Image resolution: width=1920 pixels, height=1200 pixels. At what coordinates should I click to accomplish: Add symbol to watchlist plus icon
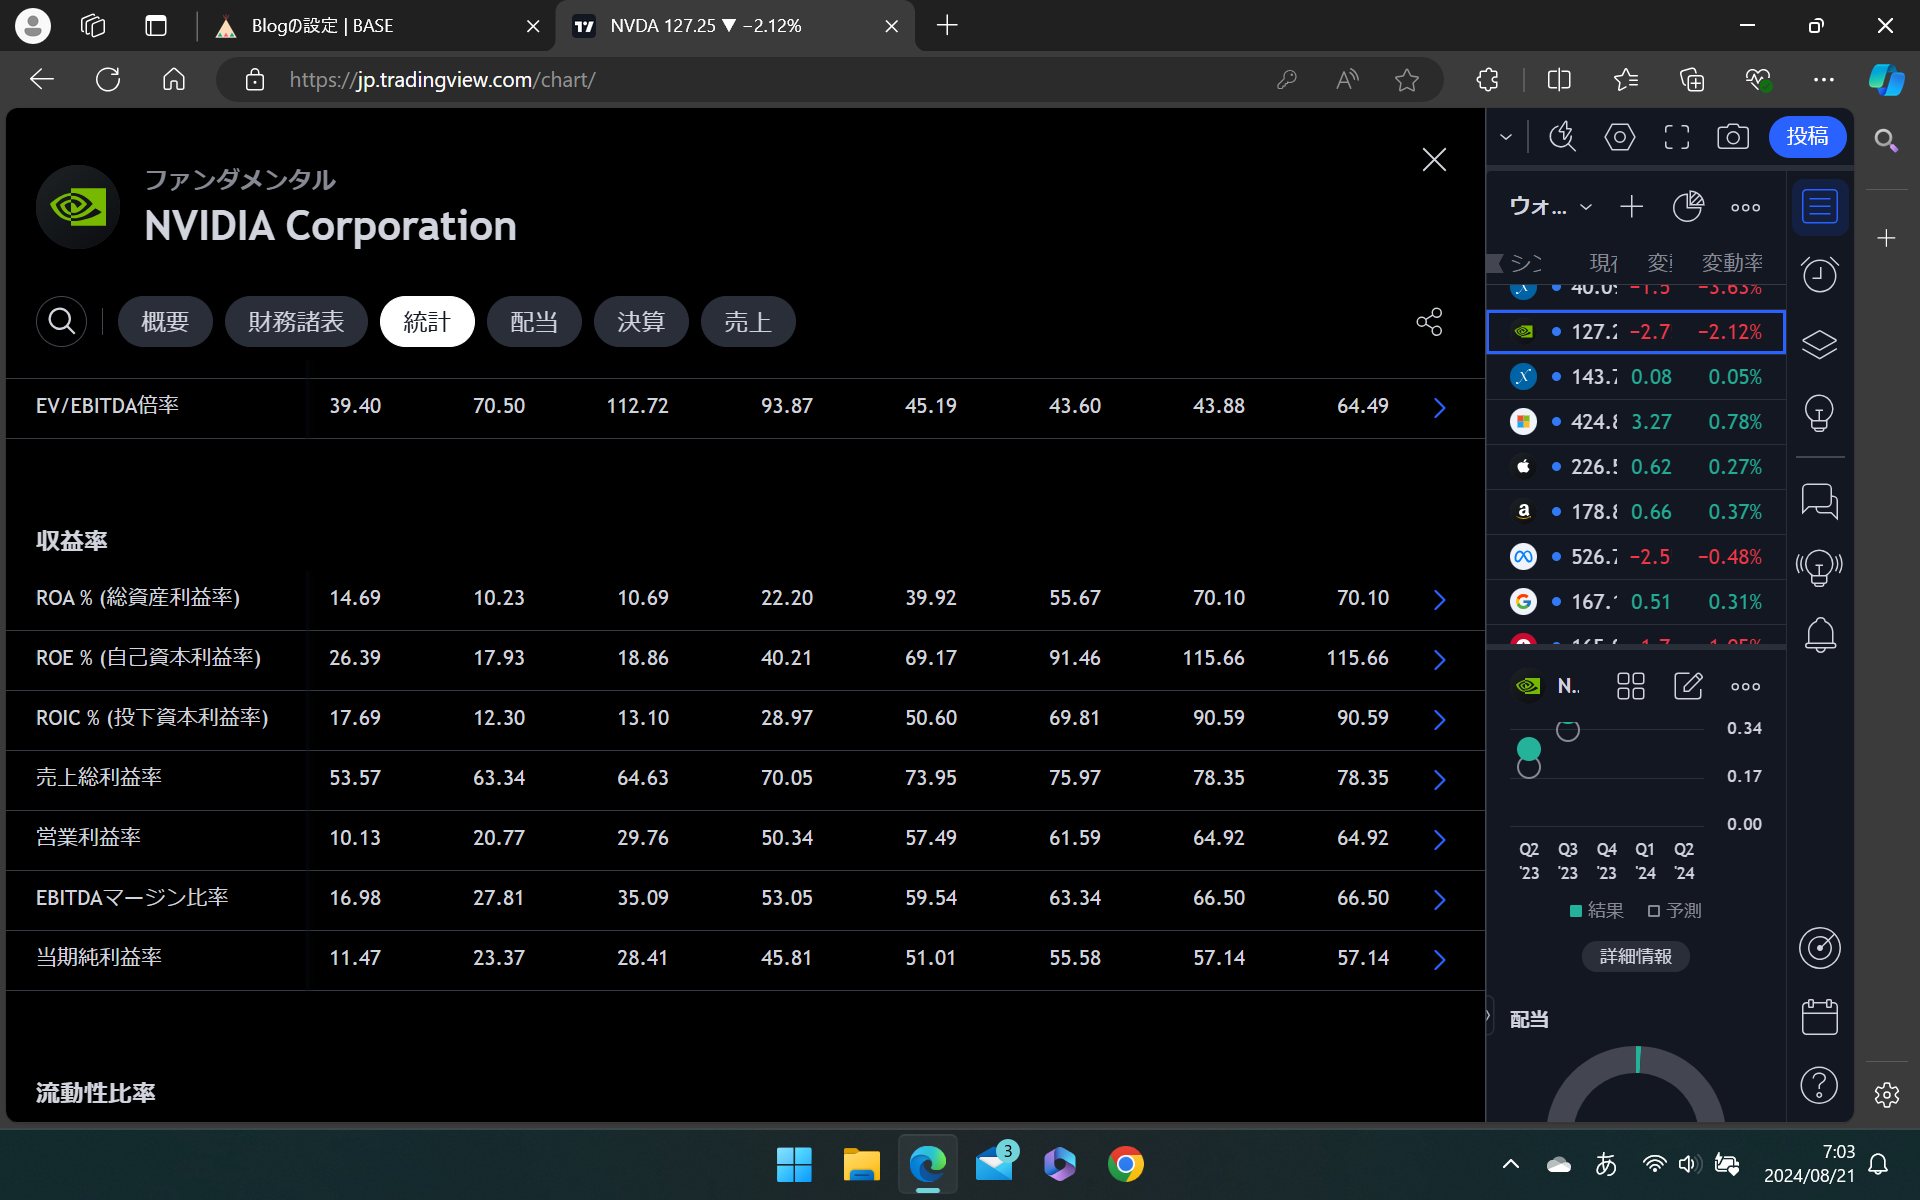(1631, 207)
